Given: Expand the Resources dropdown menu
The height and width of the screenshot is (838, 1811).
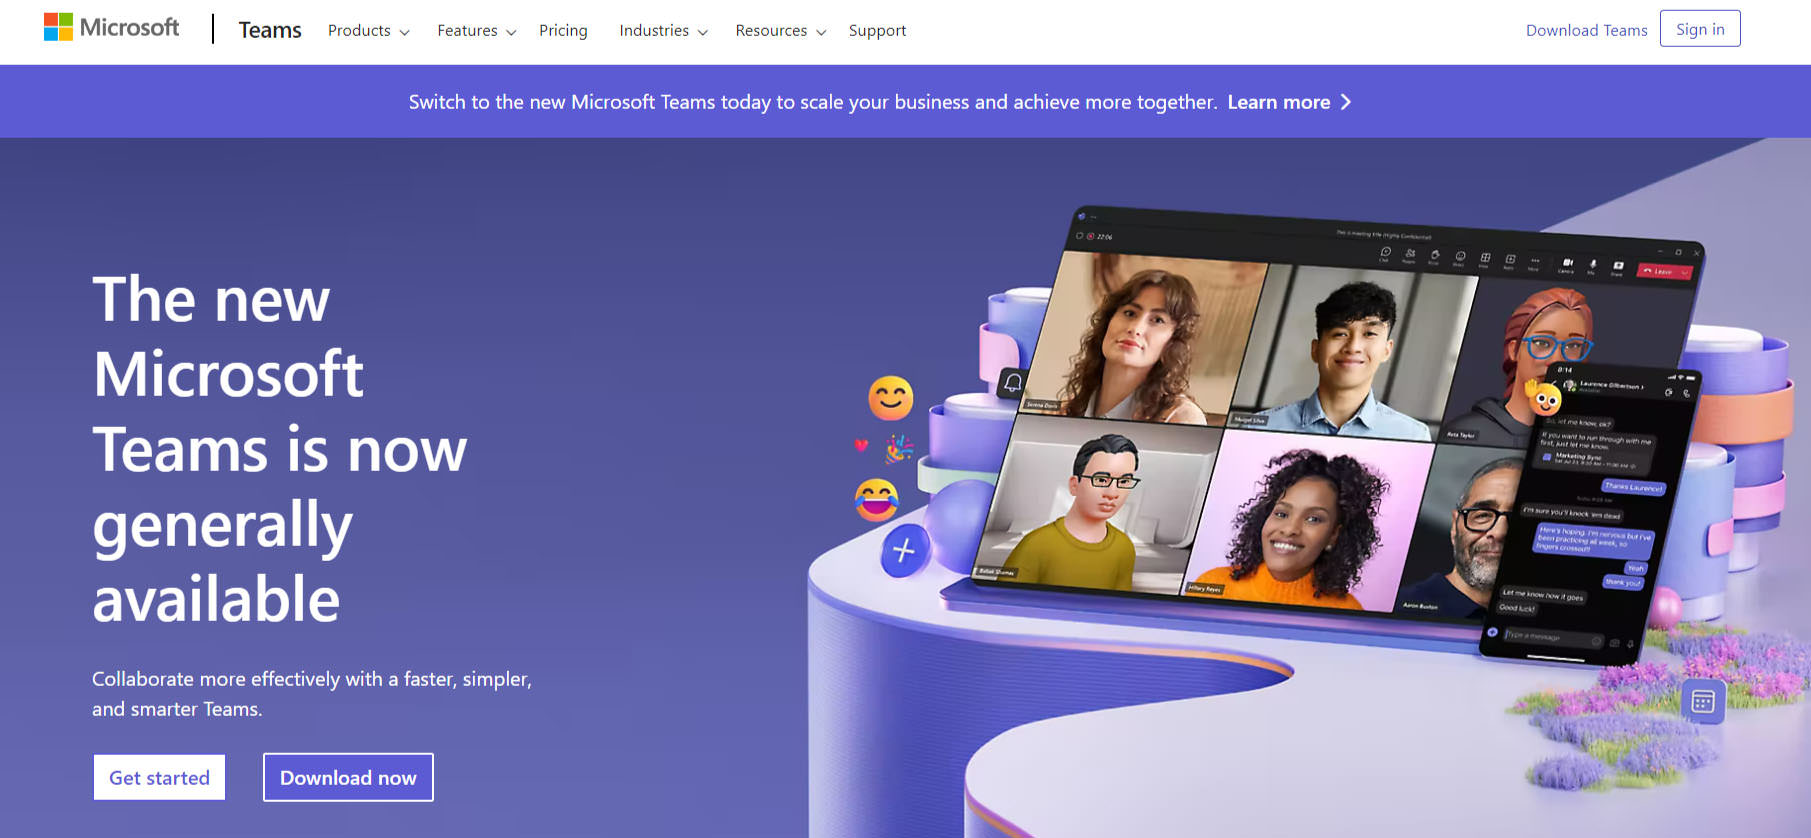Looking at the screenshot, I should point(781,31).
